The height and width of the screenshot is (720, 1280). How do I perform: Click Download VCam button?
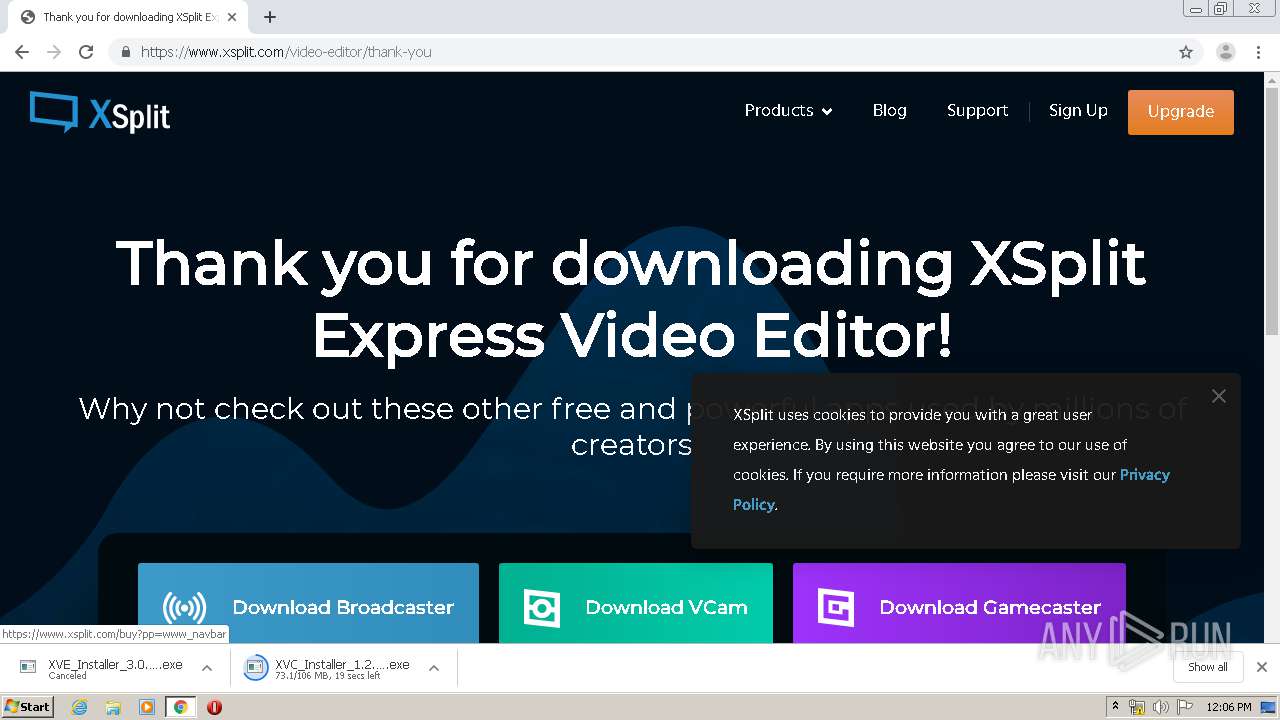[x=636, y=604]
